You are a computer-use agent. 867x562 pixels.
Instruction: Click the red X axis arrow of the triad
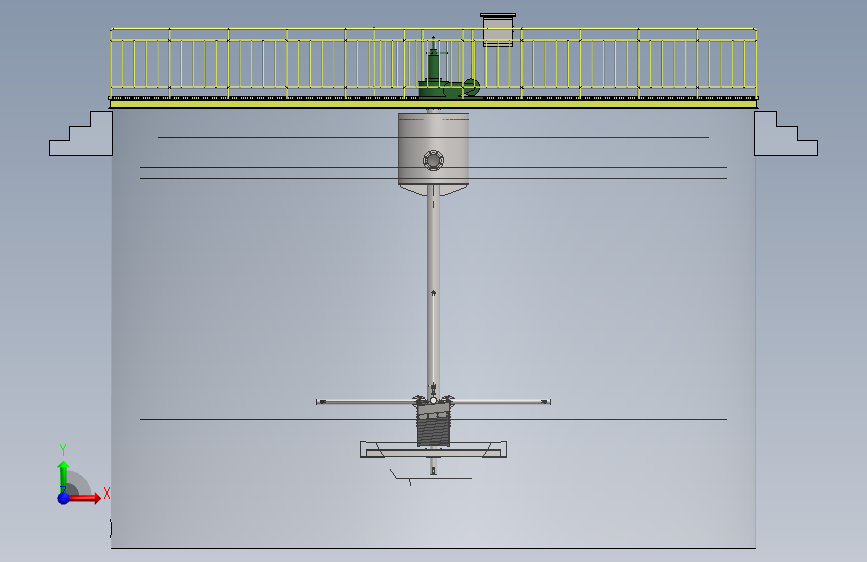(86, 498)
